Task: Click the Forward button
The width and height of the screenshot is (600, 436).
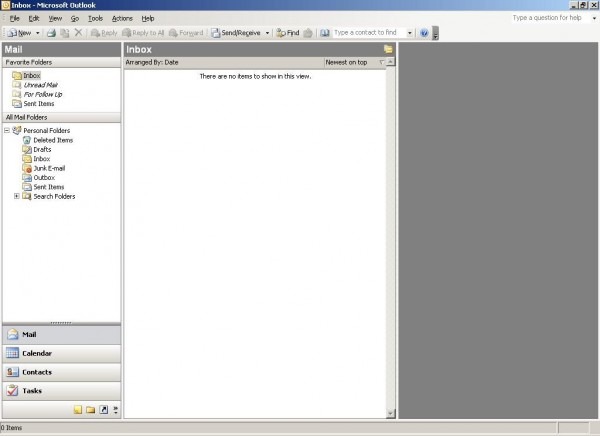Action: tap(186, 33)
